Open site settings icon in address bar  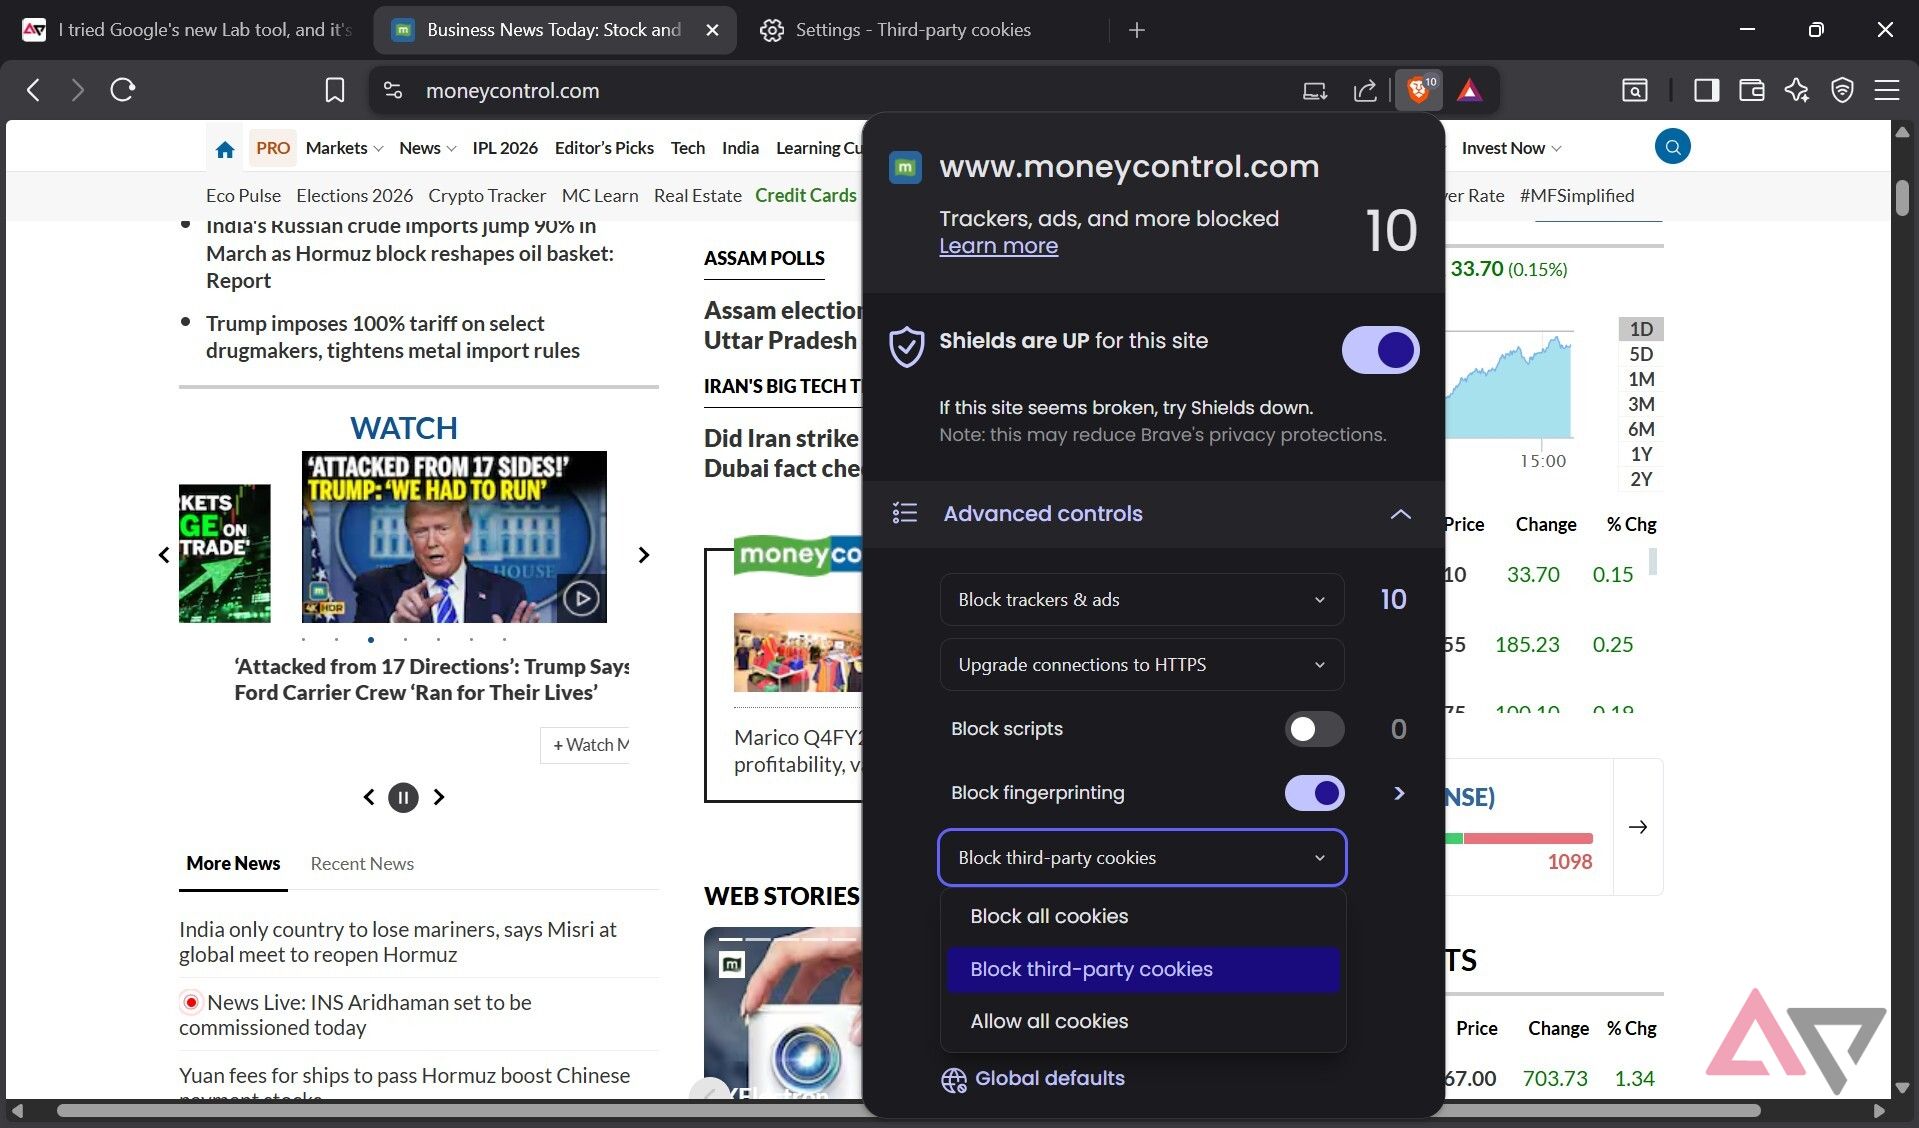tap(393, 90)
